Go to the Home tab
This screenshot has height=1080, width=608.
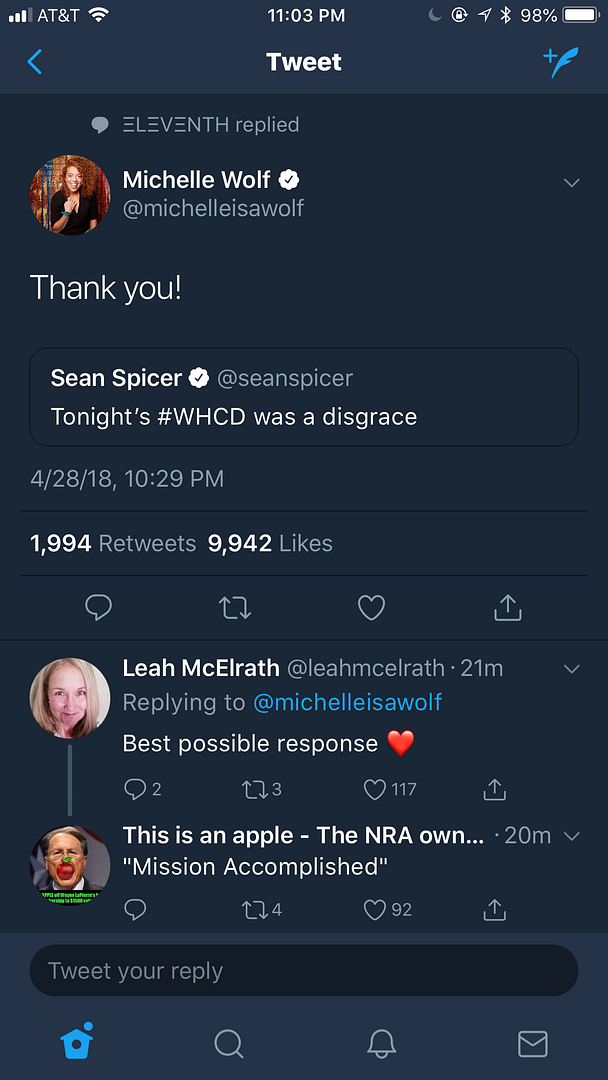pyautogui.click(x=77, y=1043)
